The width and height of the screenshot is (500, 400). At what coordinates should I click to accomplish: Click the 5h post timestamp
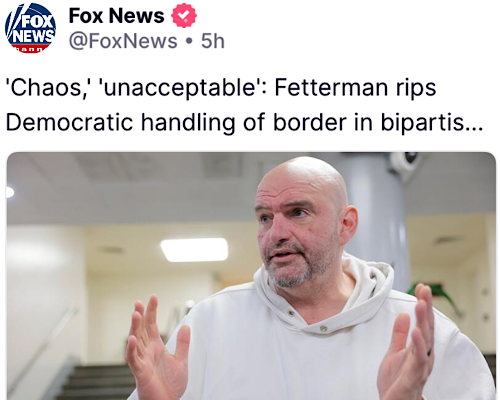tap(213, 41)
